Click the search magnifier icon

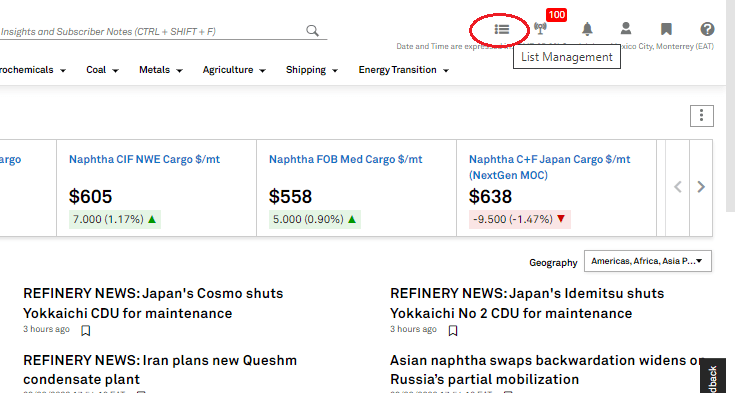(x=313, y=31)
